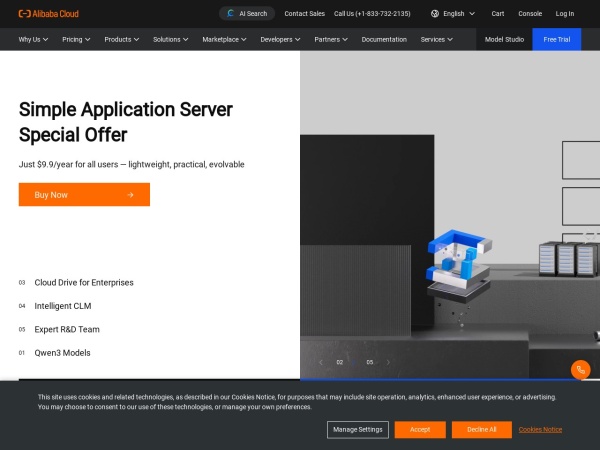The height and width of the screenshot is (450, 600).
Task: Open the Cart link
Action: click(x=497, y=13)
